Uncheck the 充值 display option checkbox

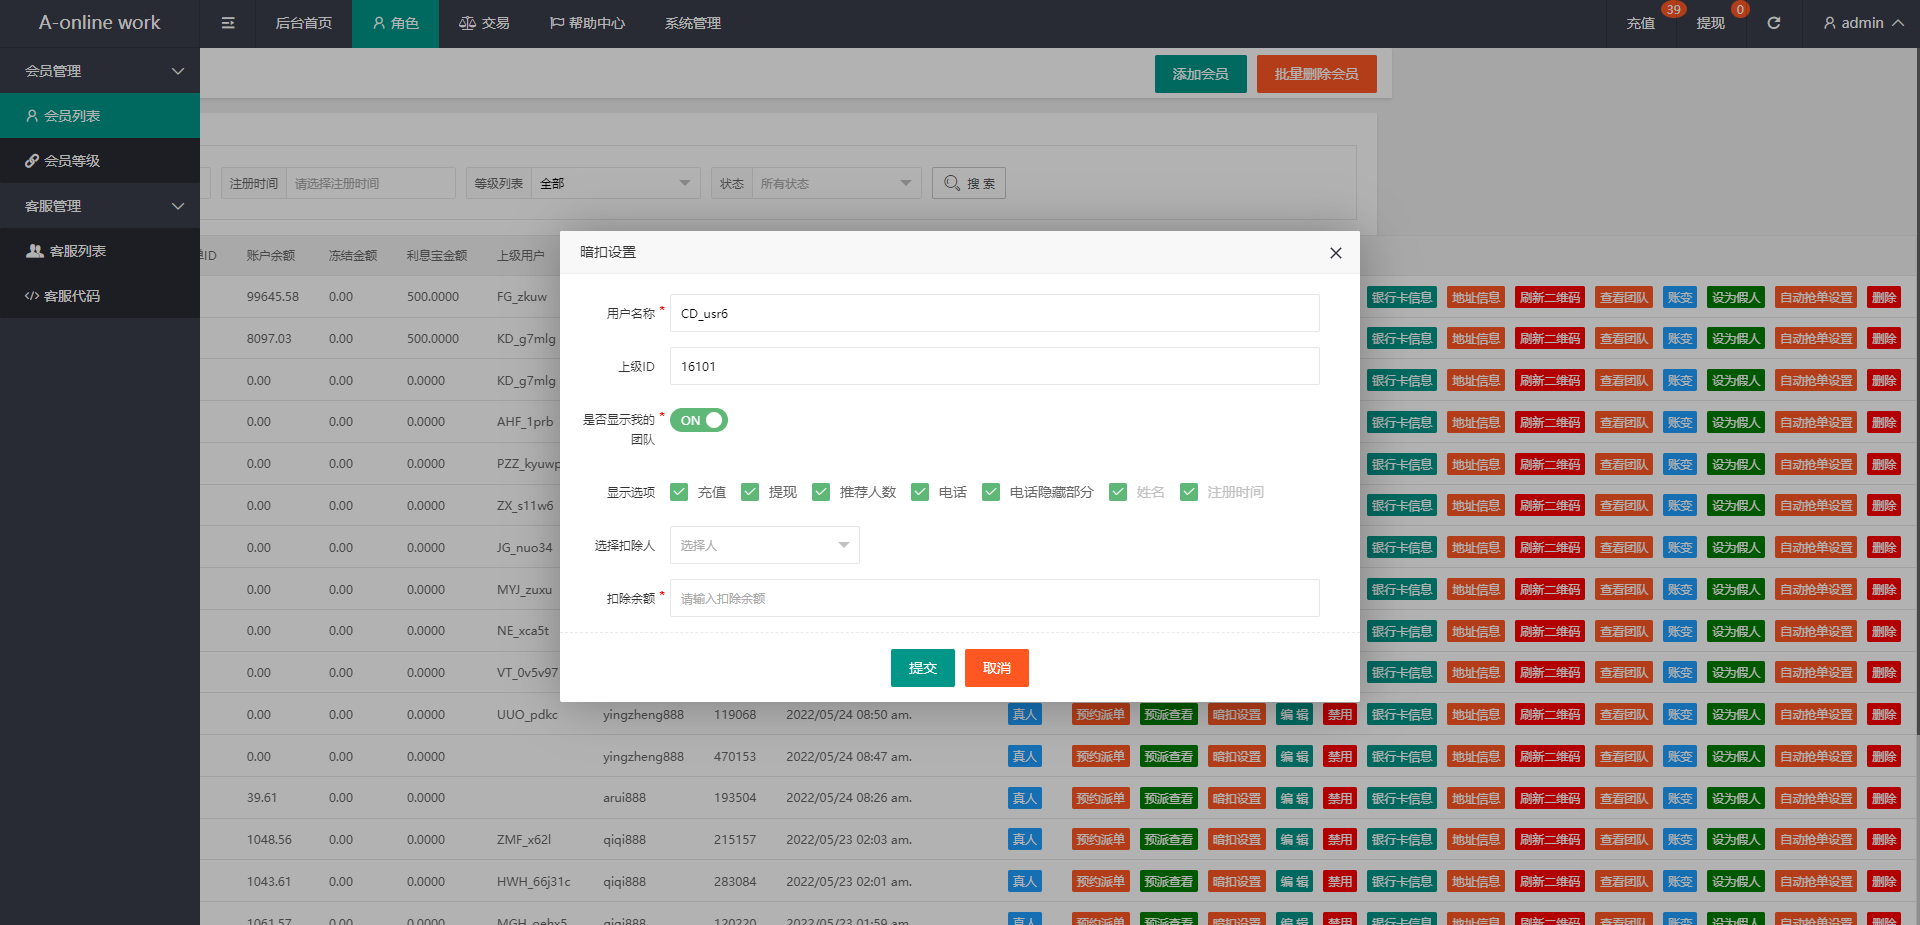(679, 492)
